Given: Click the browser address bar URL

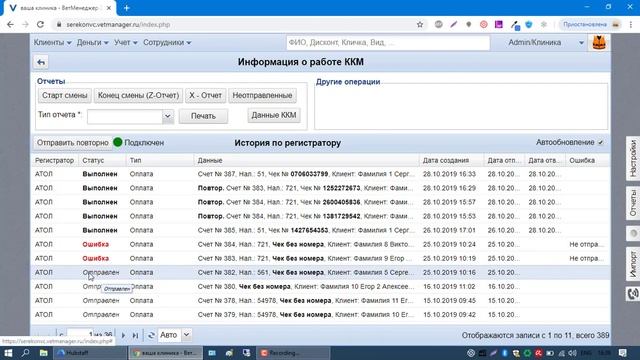Looking at the screenshot, I should (118, 24).
